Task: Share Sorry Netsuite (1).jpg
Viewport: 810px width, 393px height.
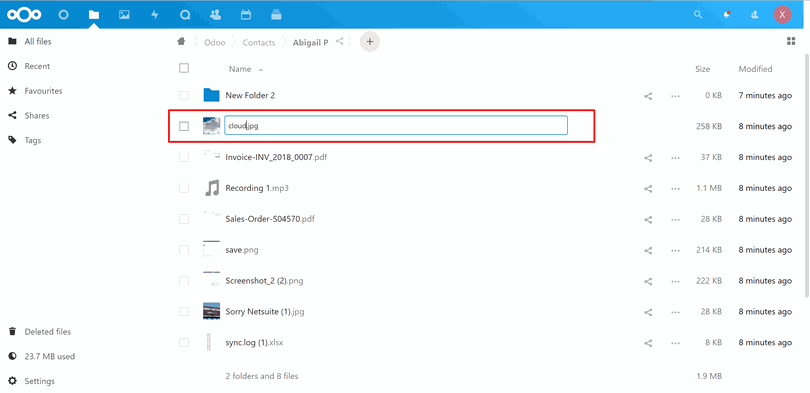Action: [648, 312]
